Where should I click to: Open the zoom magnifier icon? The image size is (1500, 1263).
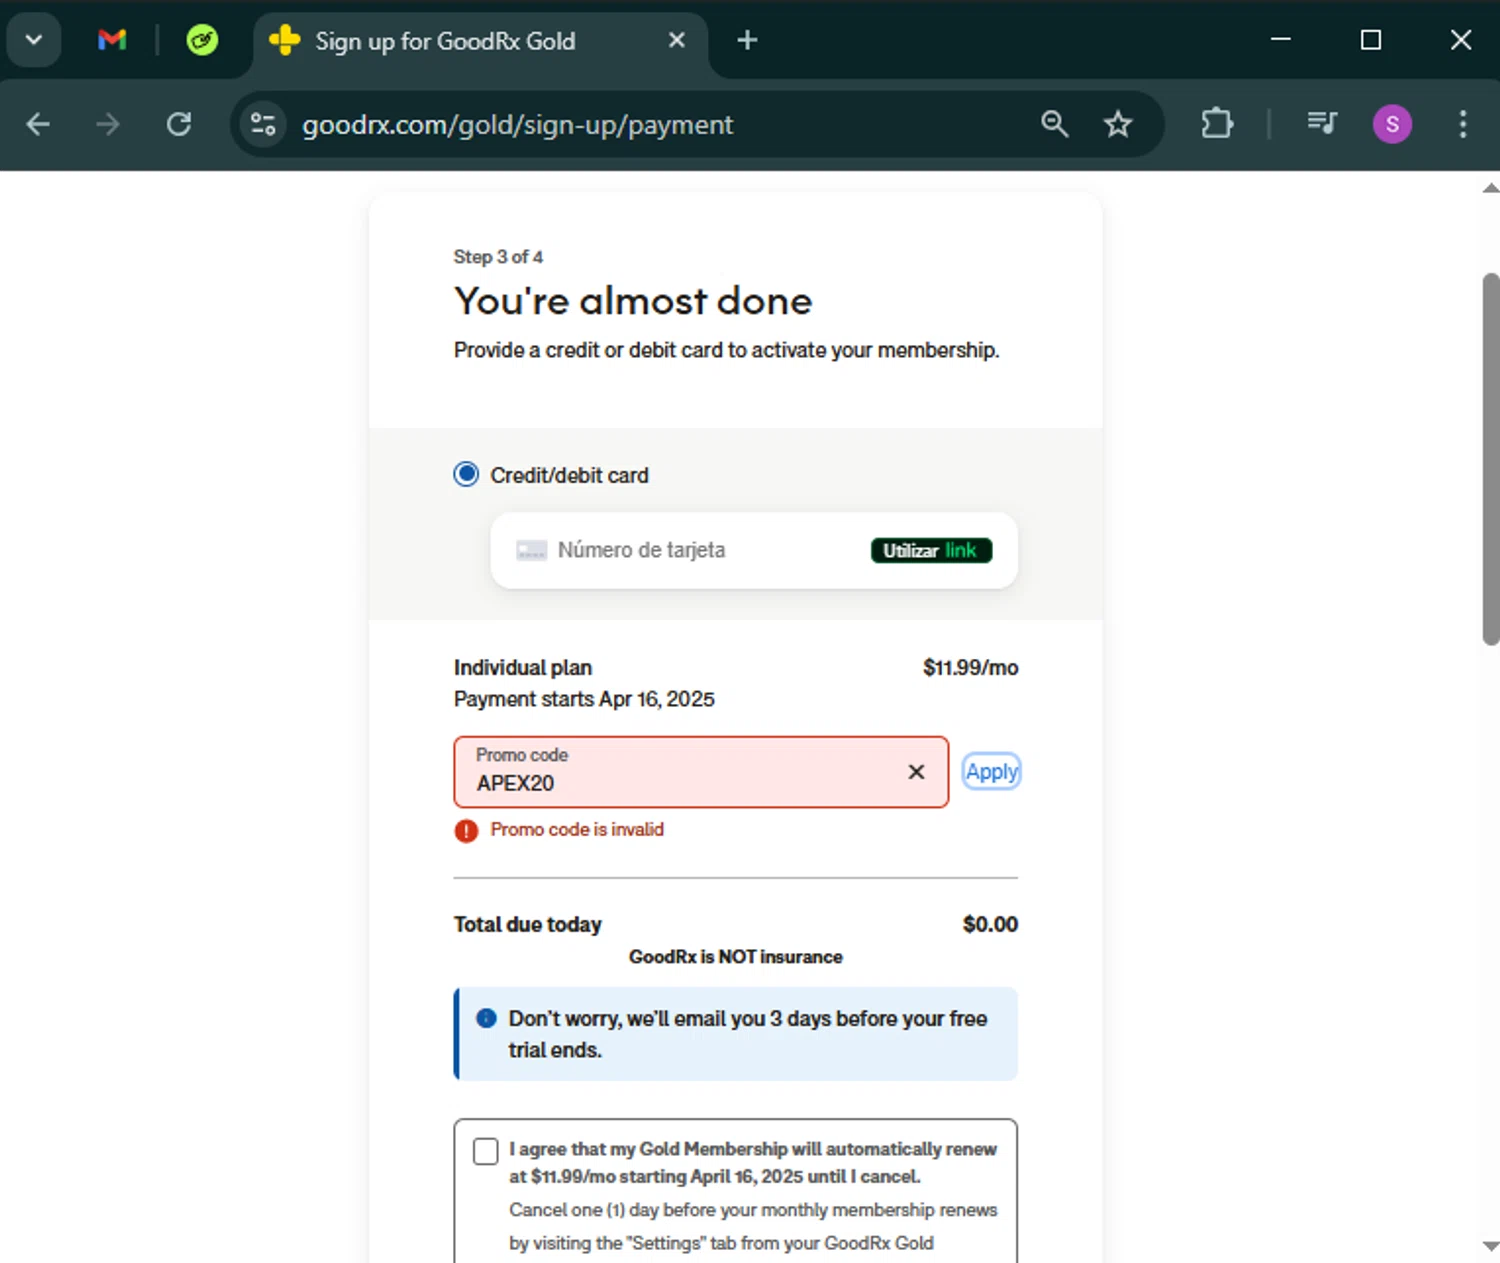[1055, 124]
